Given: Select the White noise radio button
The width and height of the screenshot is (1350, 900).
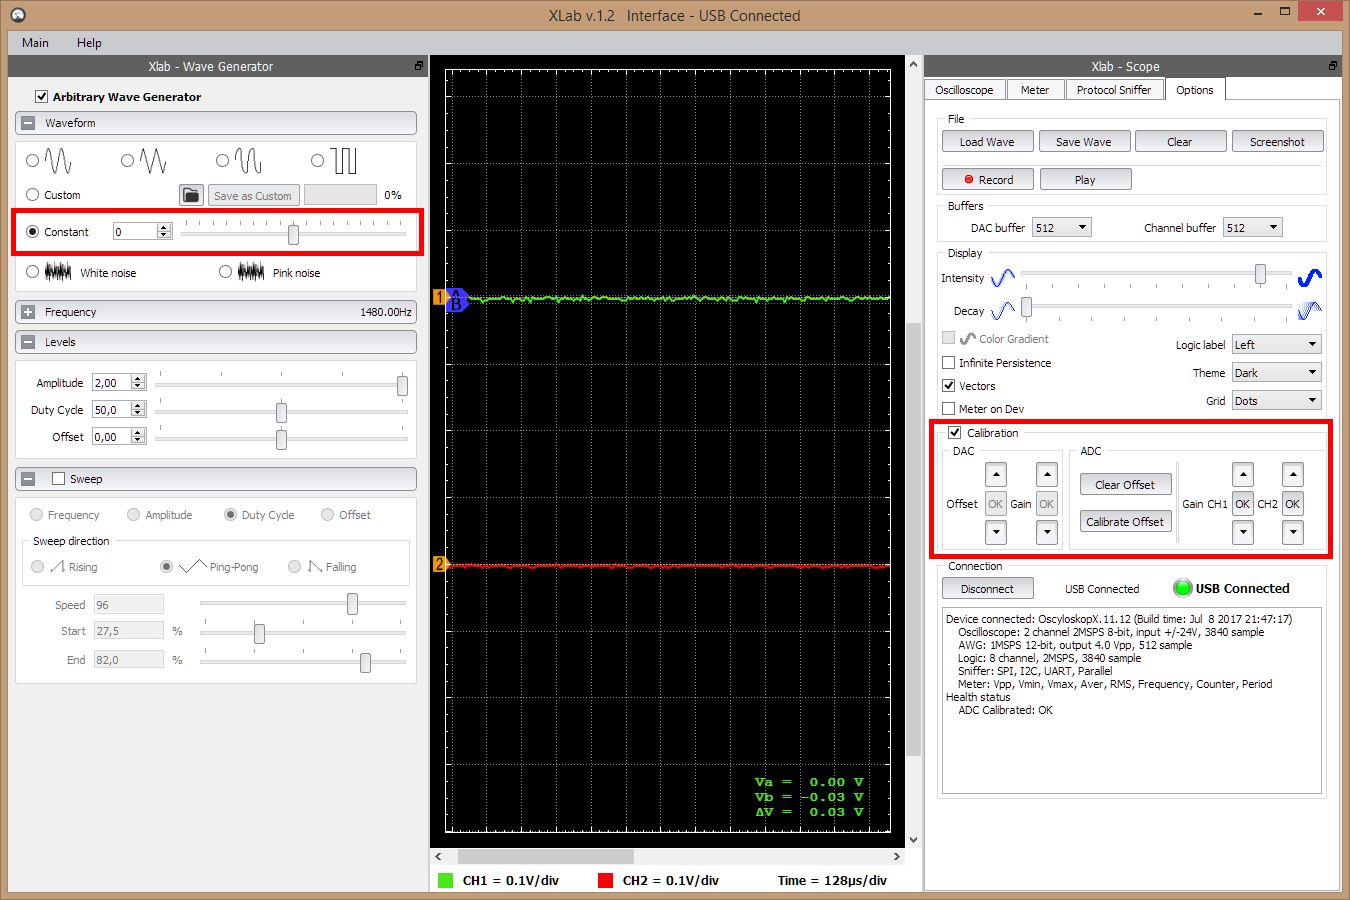Looking at the screenshot, I should [33, 272].
